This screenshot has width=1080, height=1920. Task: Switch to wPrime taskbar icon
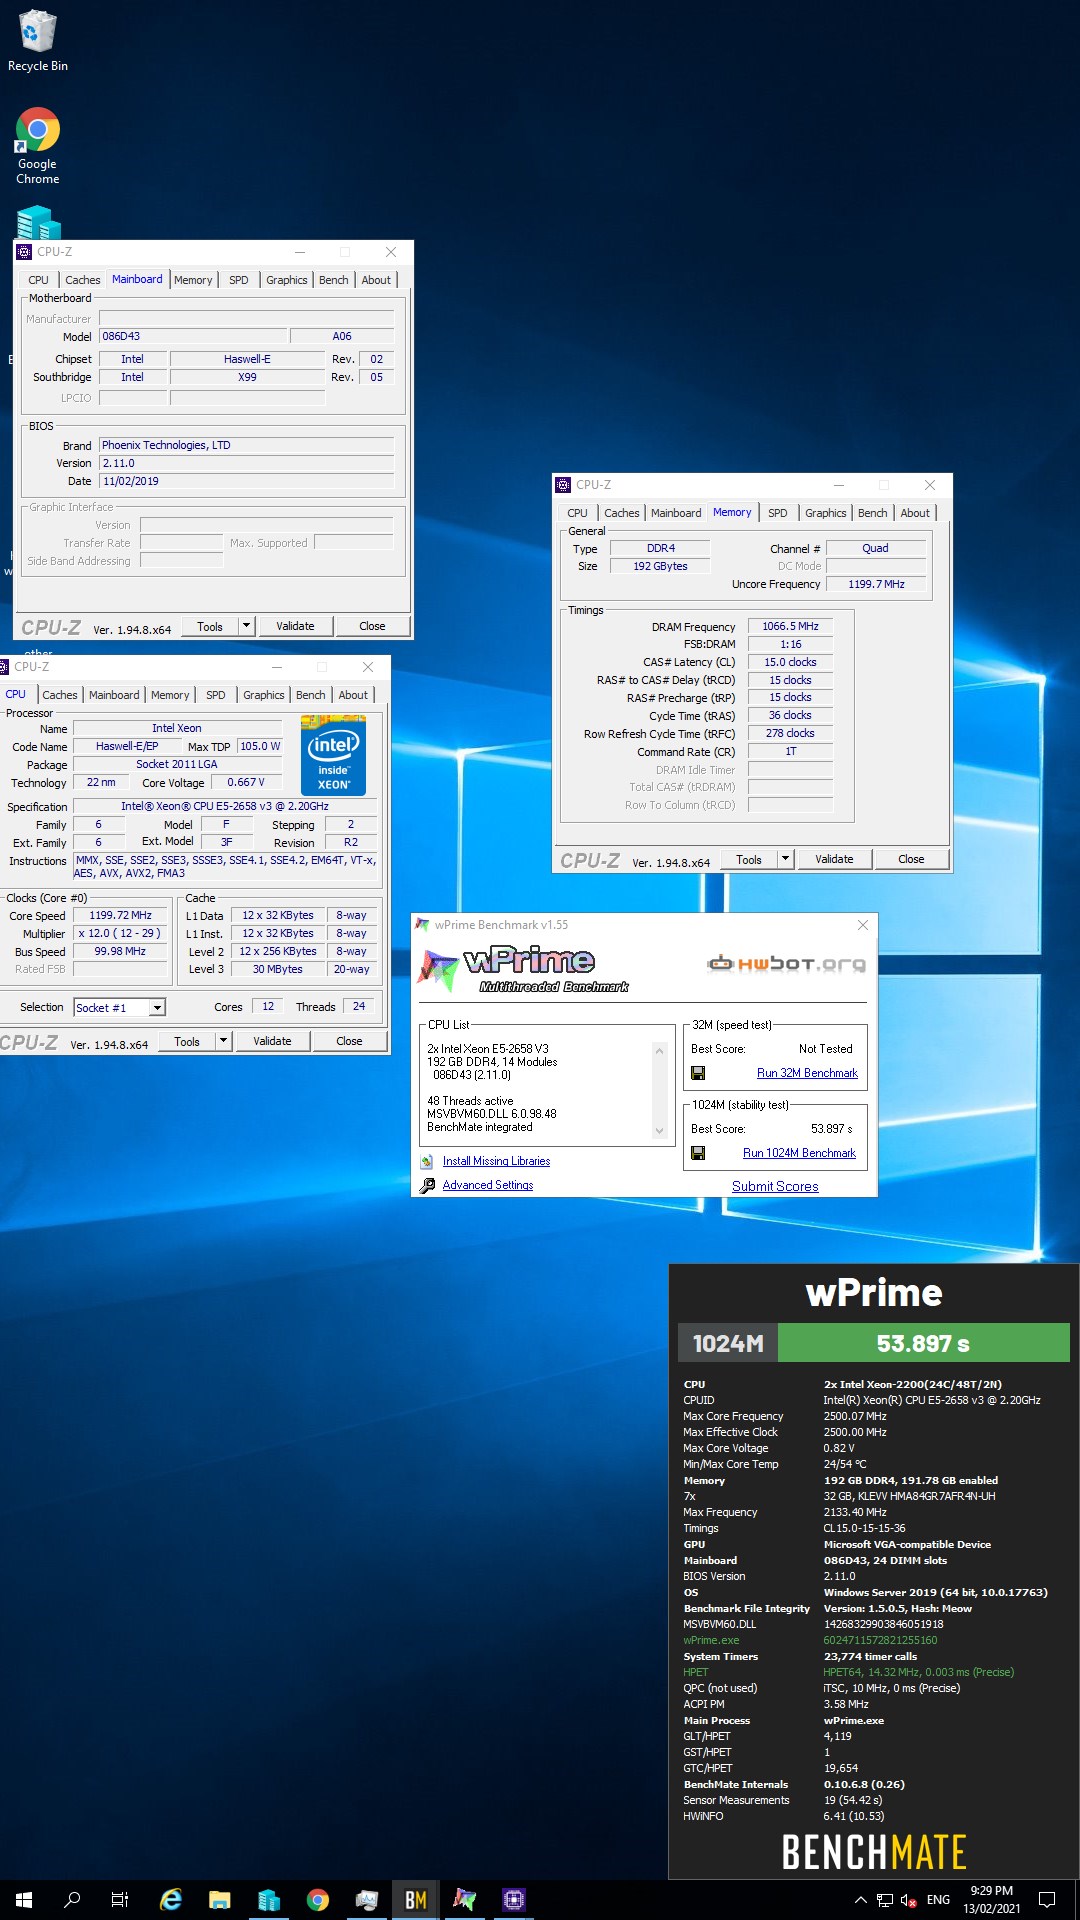(465, 1900)
